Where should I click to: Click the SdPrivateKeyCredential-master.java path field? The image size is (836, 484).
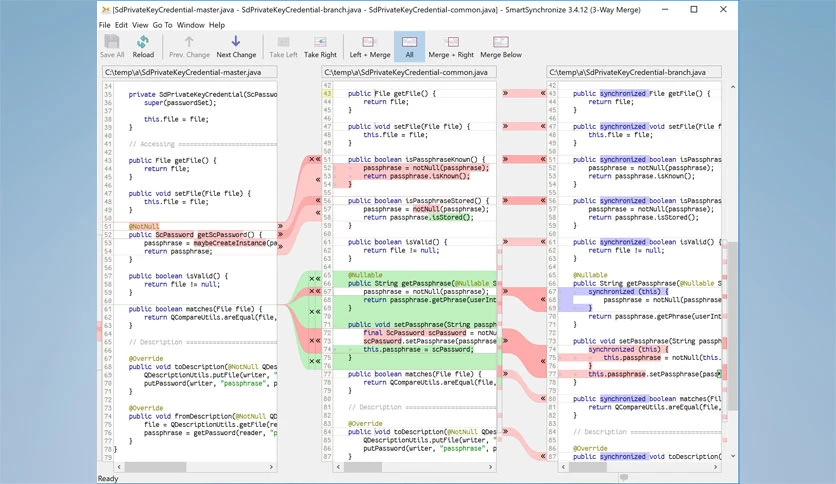tap(189, 72)
